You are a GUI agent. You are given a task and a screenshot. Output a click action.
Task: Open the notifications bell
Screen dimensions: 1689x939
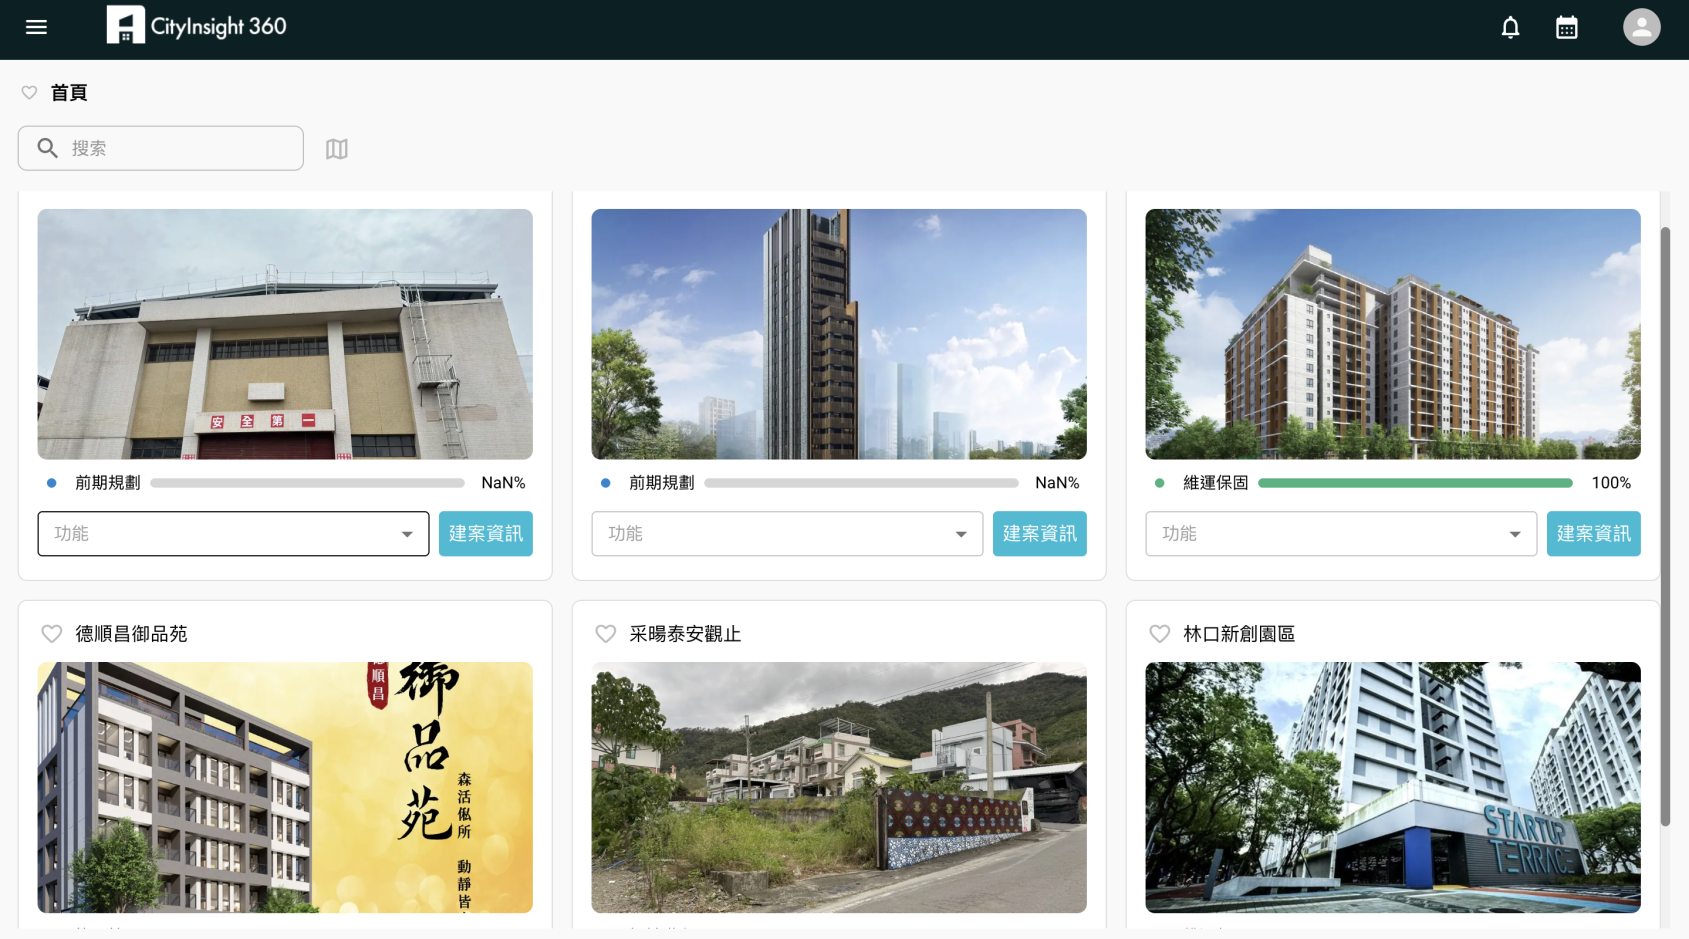[x=1510, y=28]
